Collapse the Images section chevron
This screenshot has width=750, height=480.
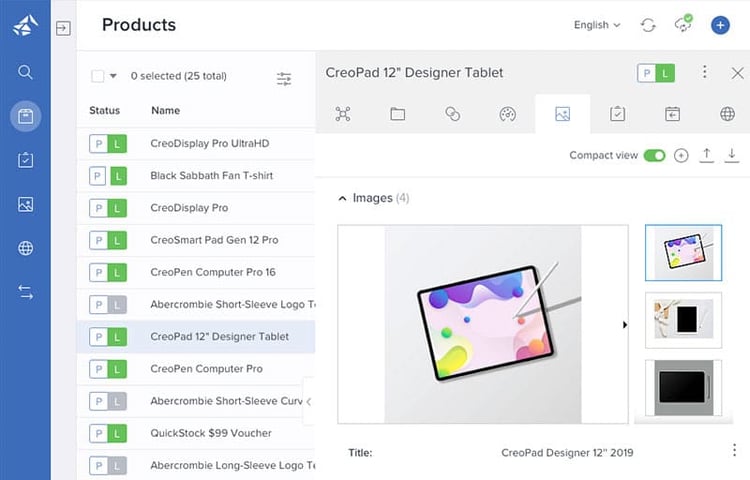click(342, 198)
